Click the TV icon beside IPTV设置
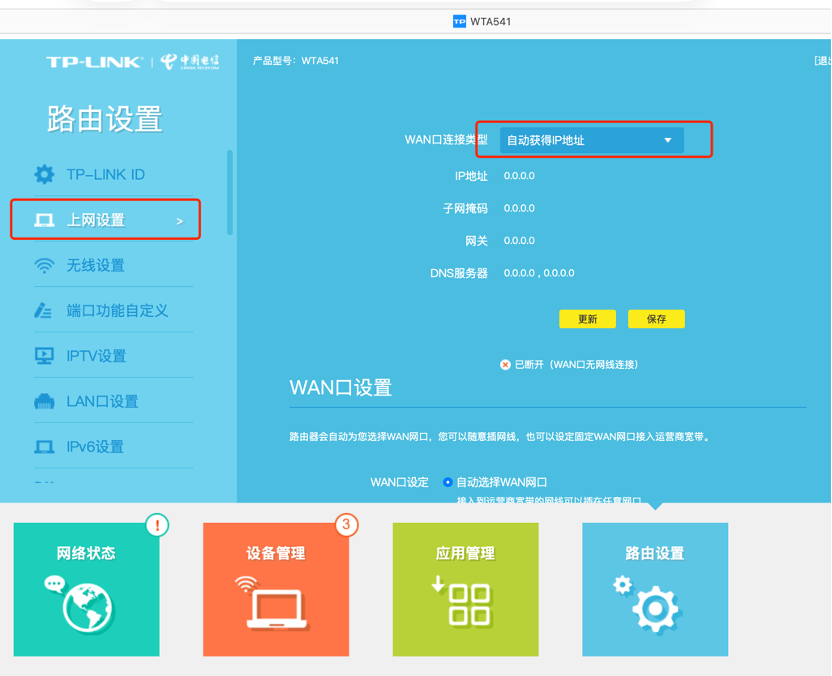Screen dimensions: 832x676 click(x=44, y=356)
